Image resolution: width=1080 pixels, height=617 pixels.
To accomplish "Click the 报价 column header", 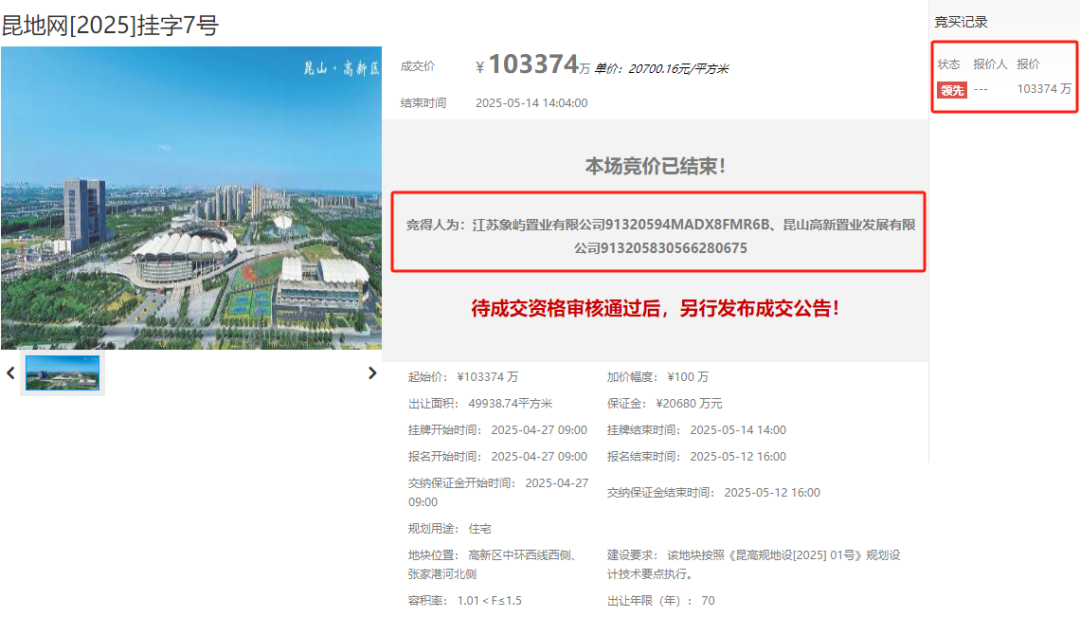I will point(1028,64).
